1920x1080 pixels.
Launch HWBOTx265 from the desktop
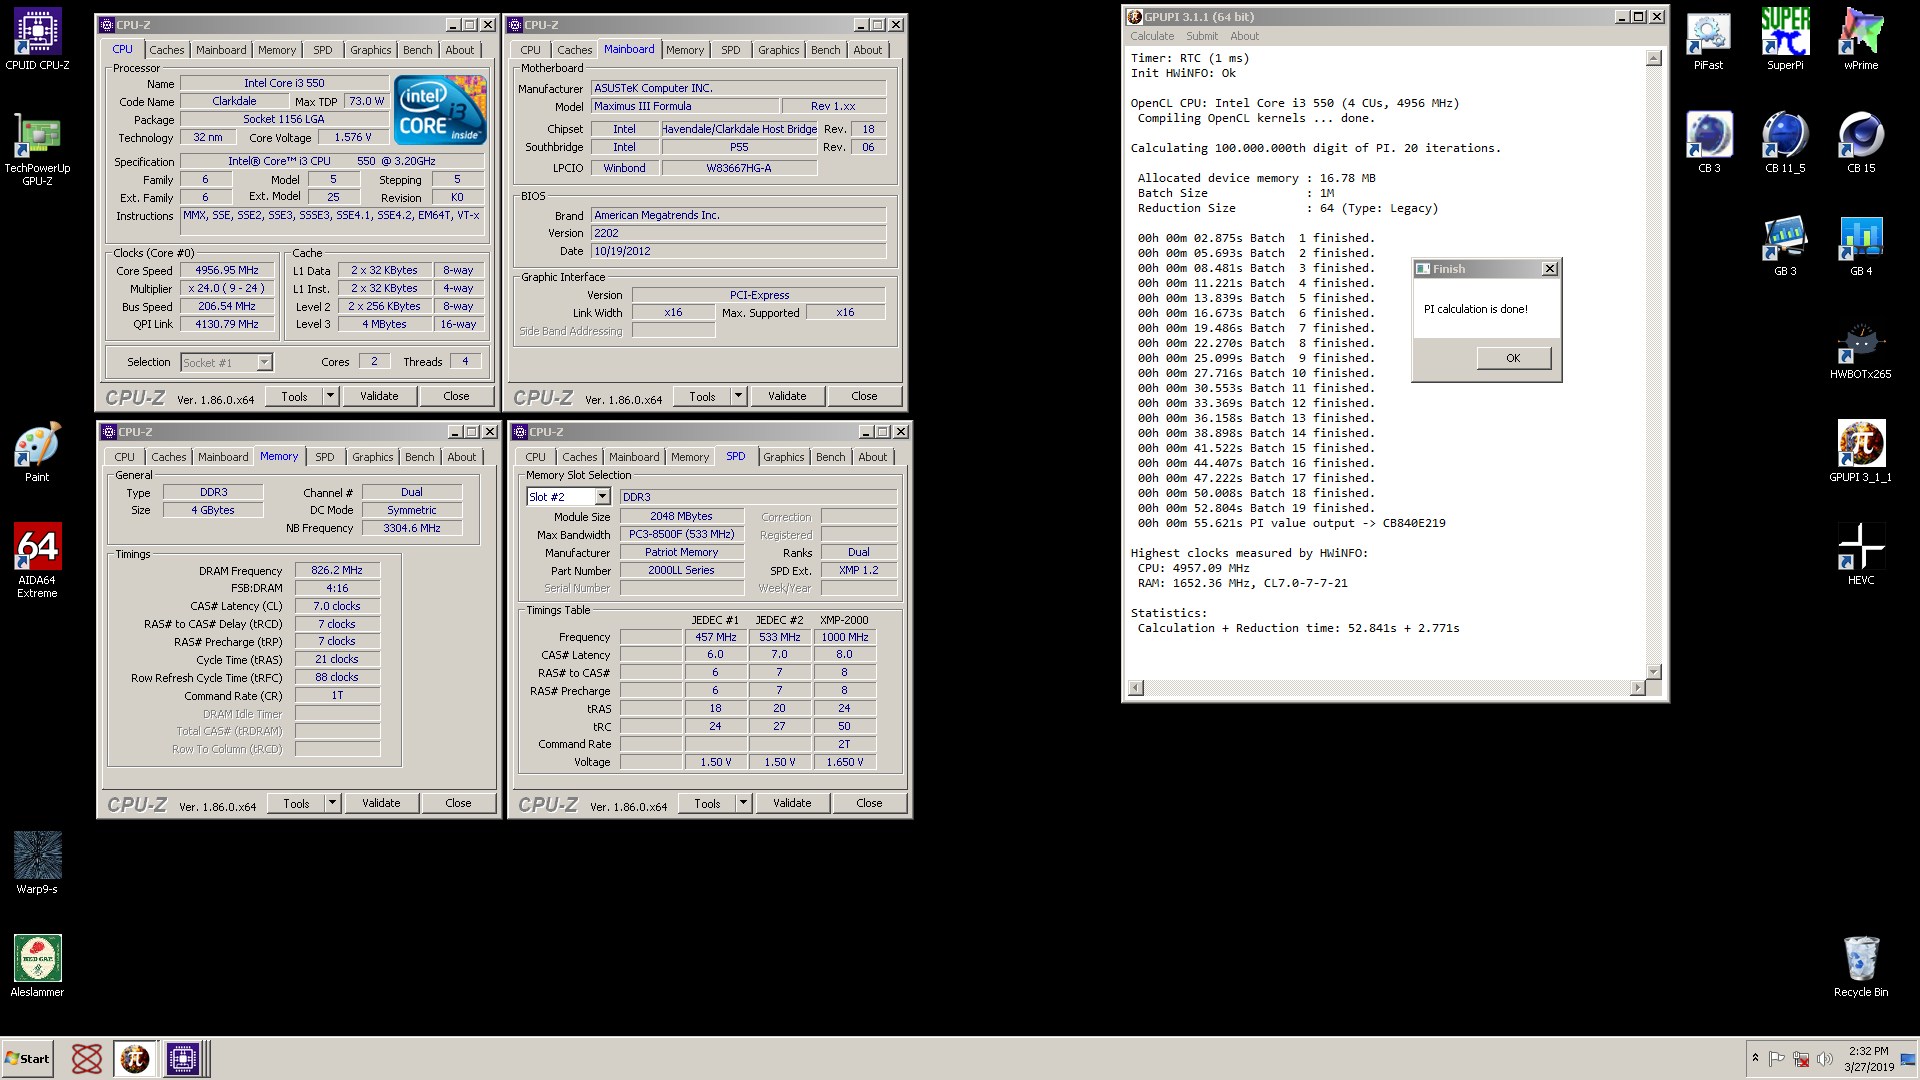1861,350
